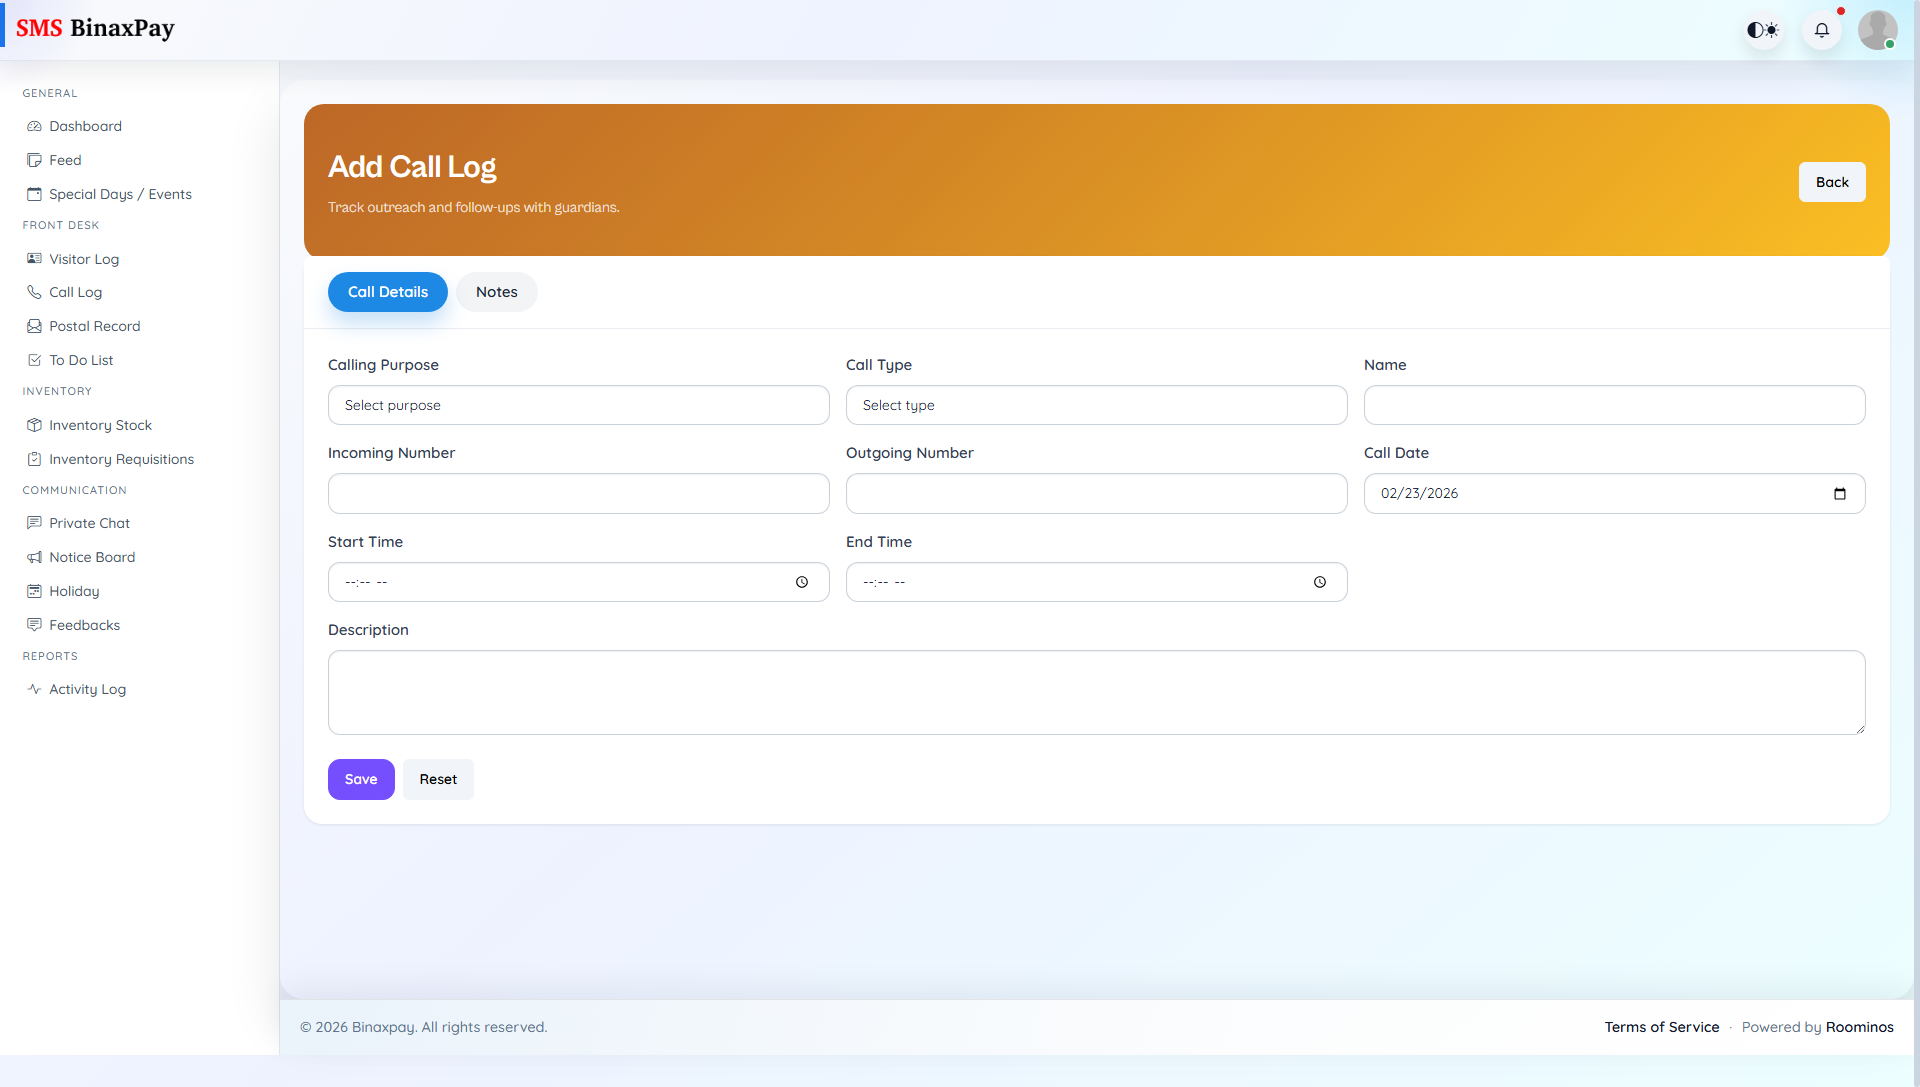Go to Notice Board in the sidebar
Viewport: 1920px width, 1087px height.
coord(92,557)
